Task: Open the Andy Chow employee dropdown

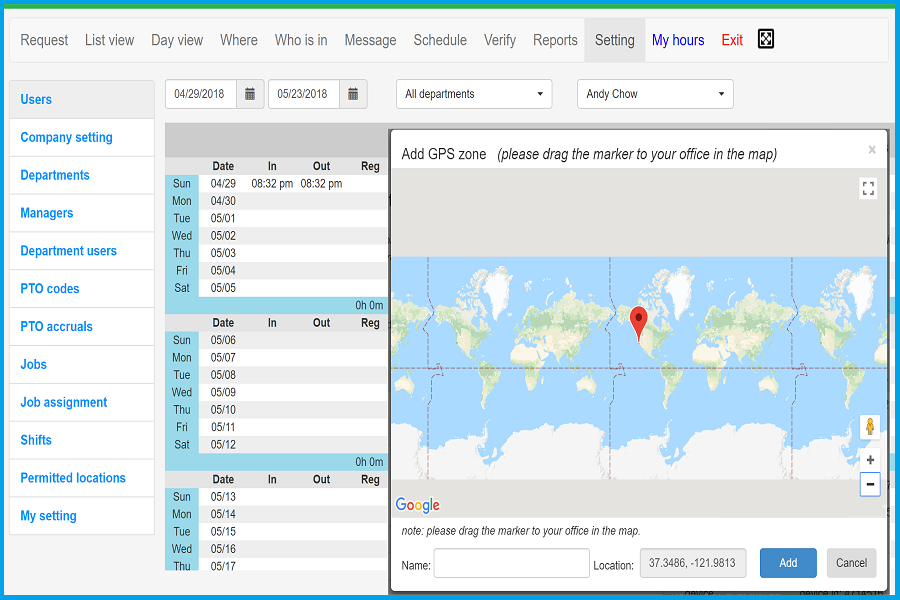Action: (655, 93)
